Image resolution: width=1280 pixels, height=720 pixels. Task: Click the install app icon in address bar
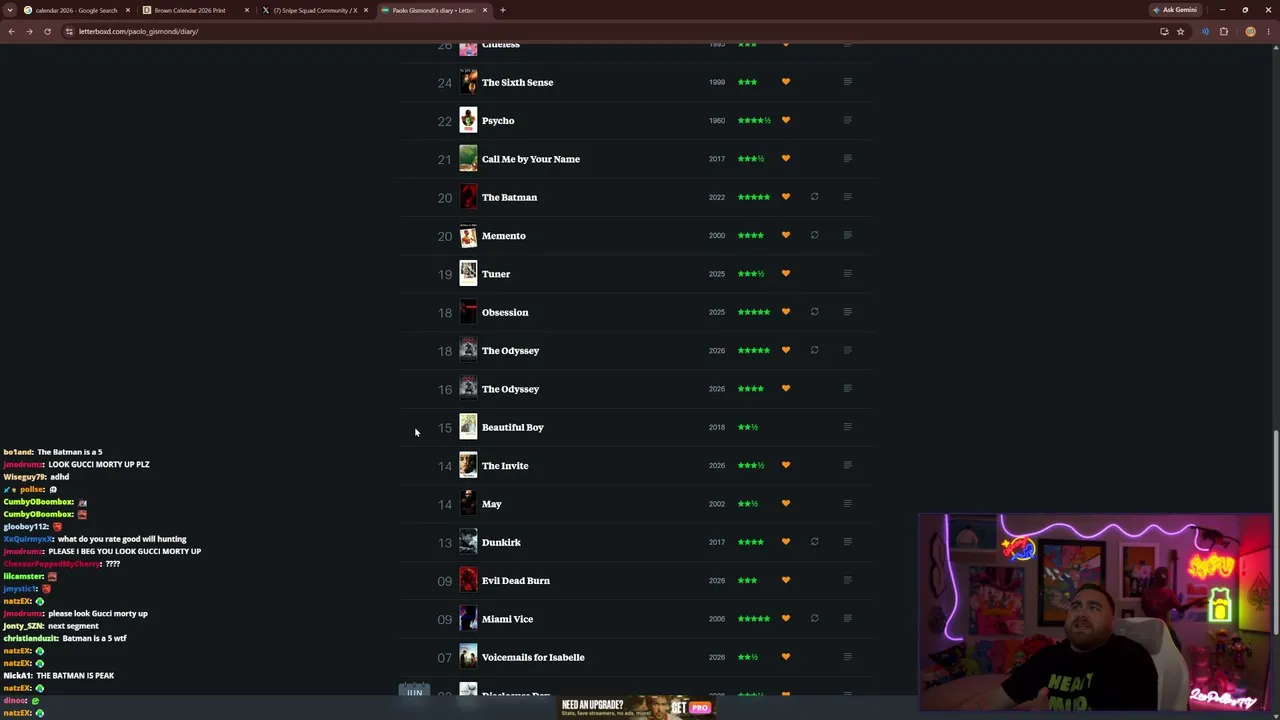click(1164, 31)
